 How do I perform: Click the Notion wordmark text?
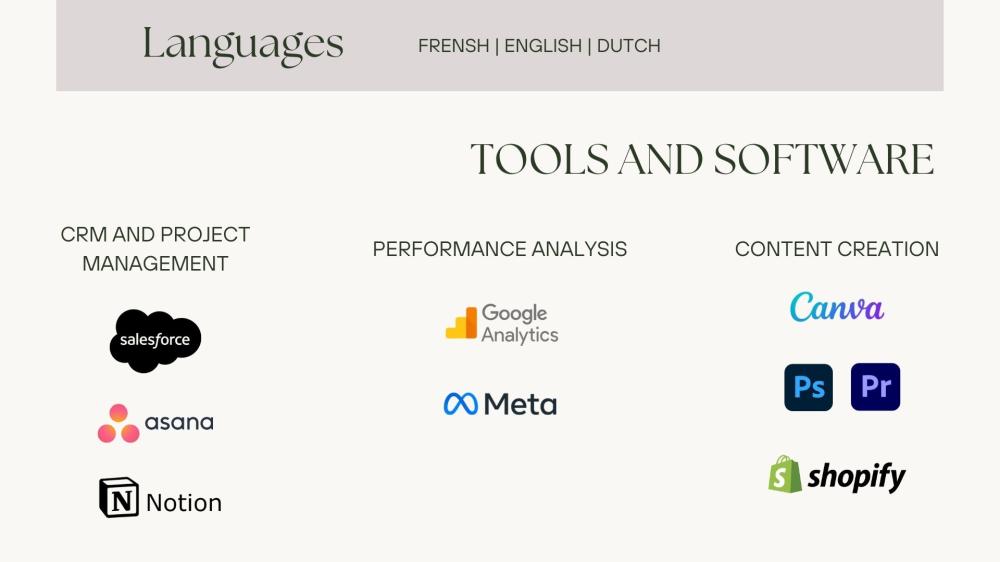(184, 503)
